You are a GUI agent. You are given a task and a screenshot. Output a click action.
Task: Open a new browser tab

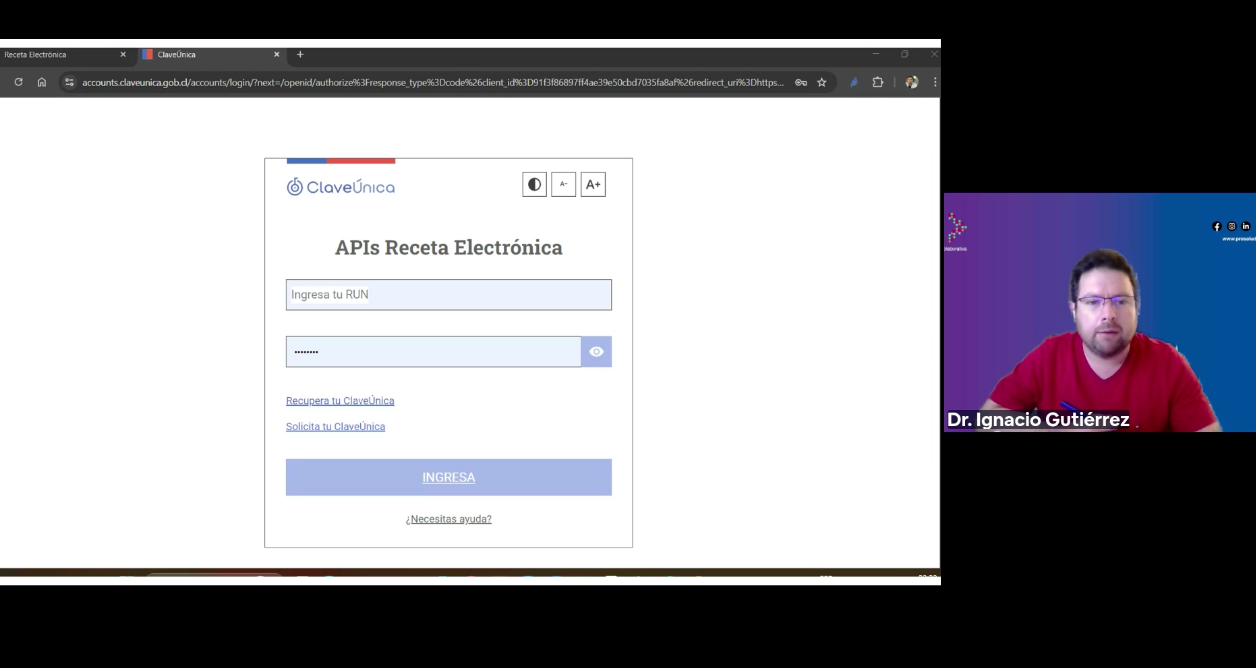[300, 54]
